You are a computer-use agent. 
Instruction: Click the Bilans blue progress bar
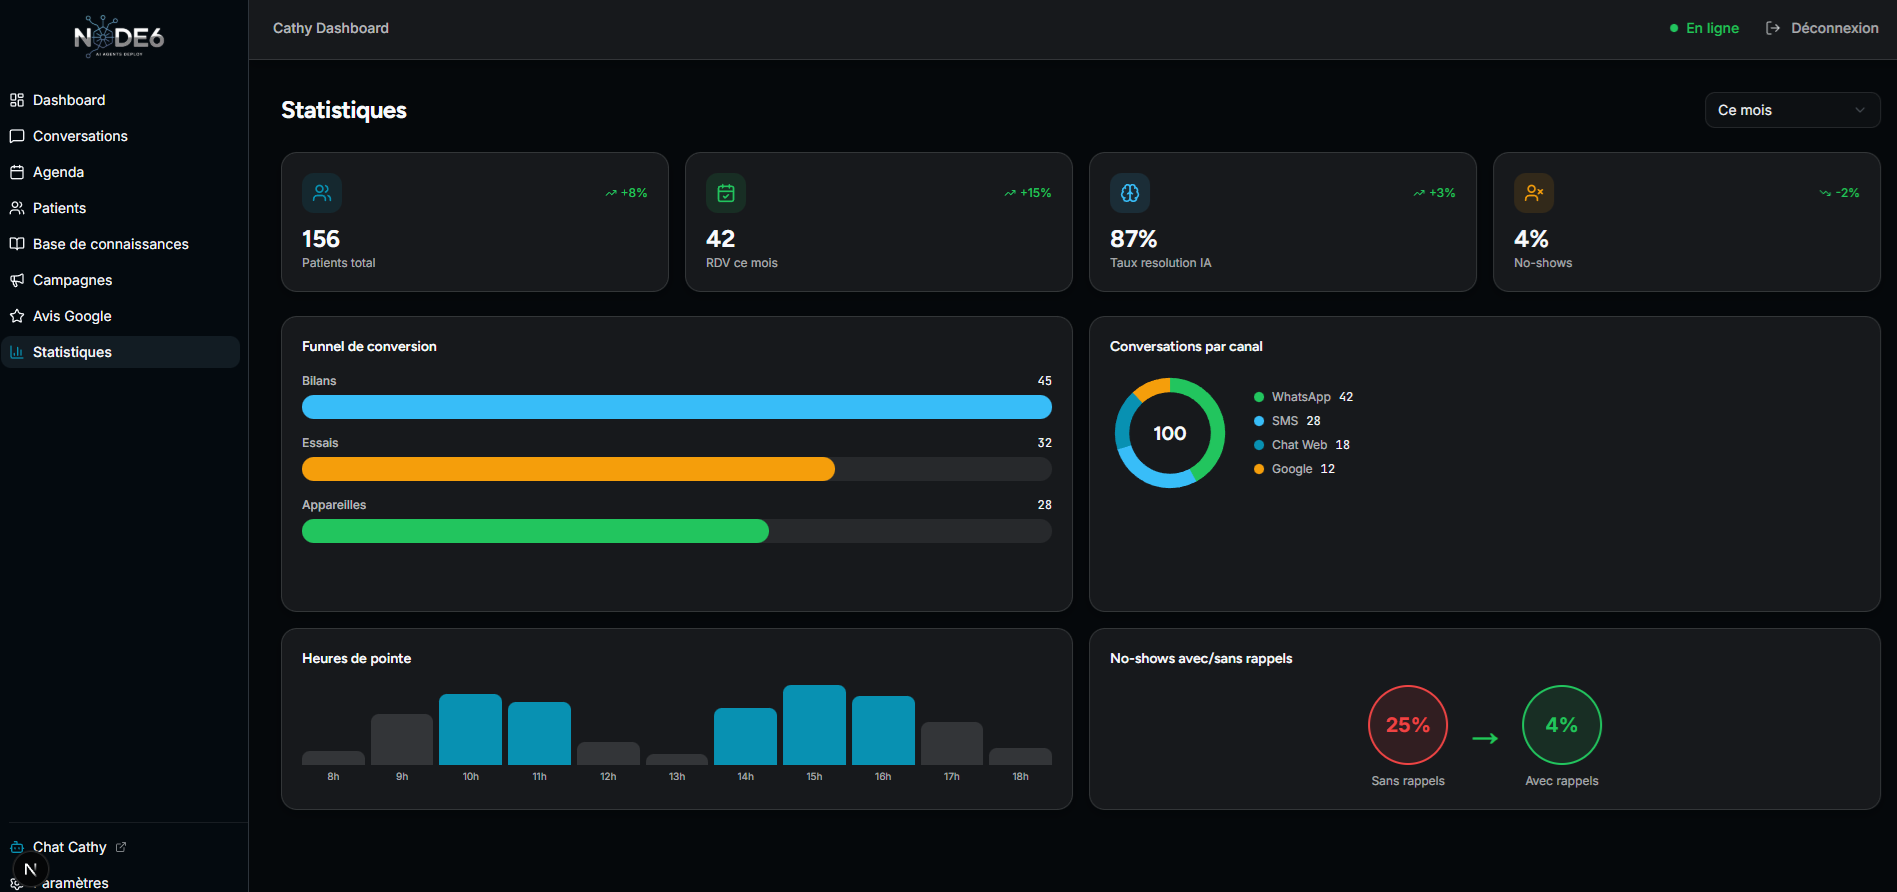tap(676, 407)
